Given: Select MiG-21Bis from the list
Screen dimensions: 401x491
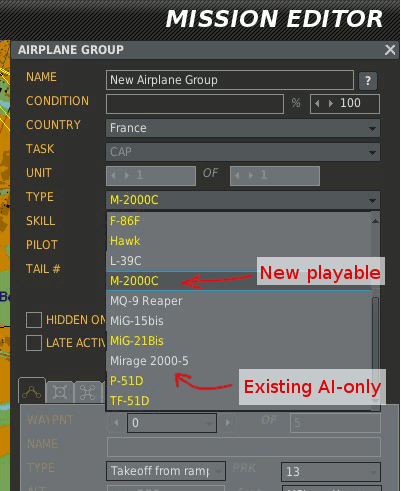Looking at the screenshot, I should (238, 341).
